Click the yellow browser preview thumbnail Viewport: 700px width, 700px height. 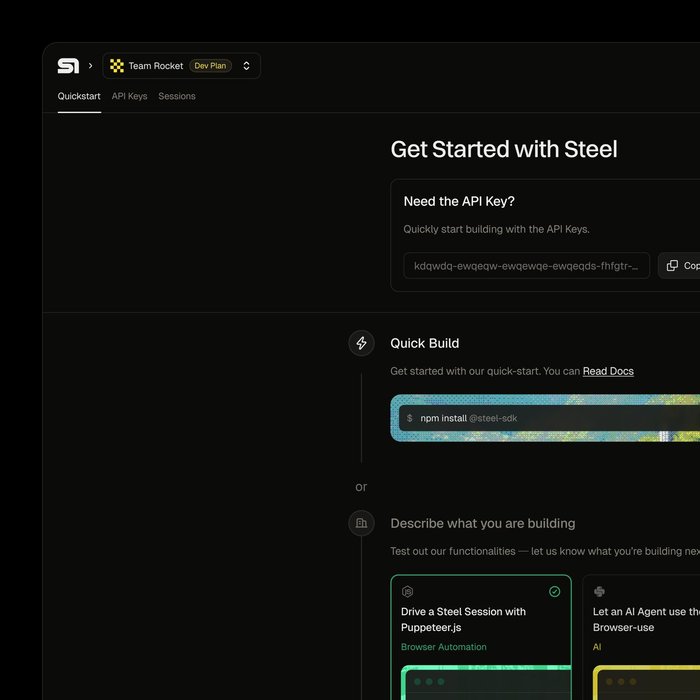(646, 683)
